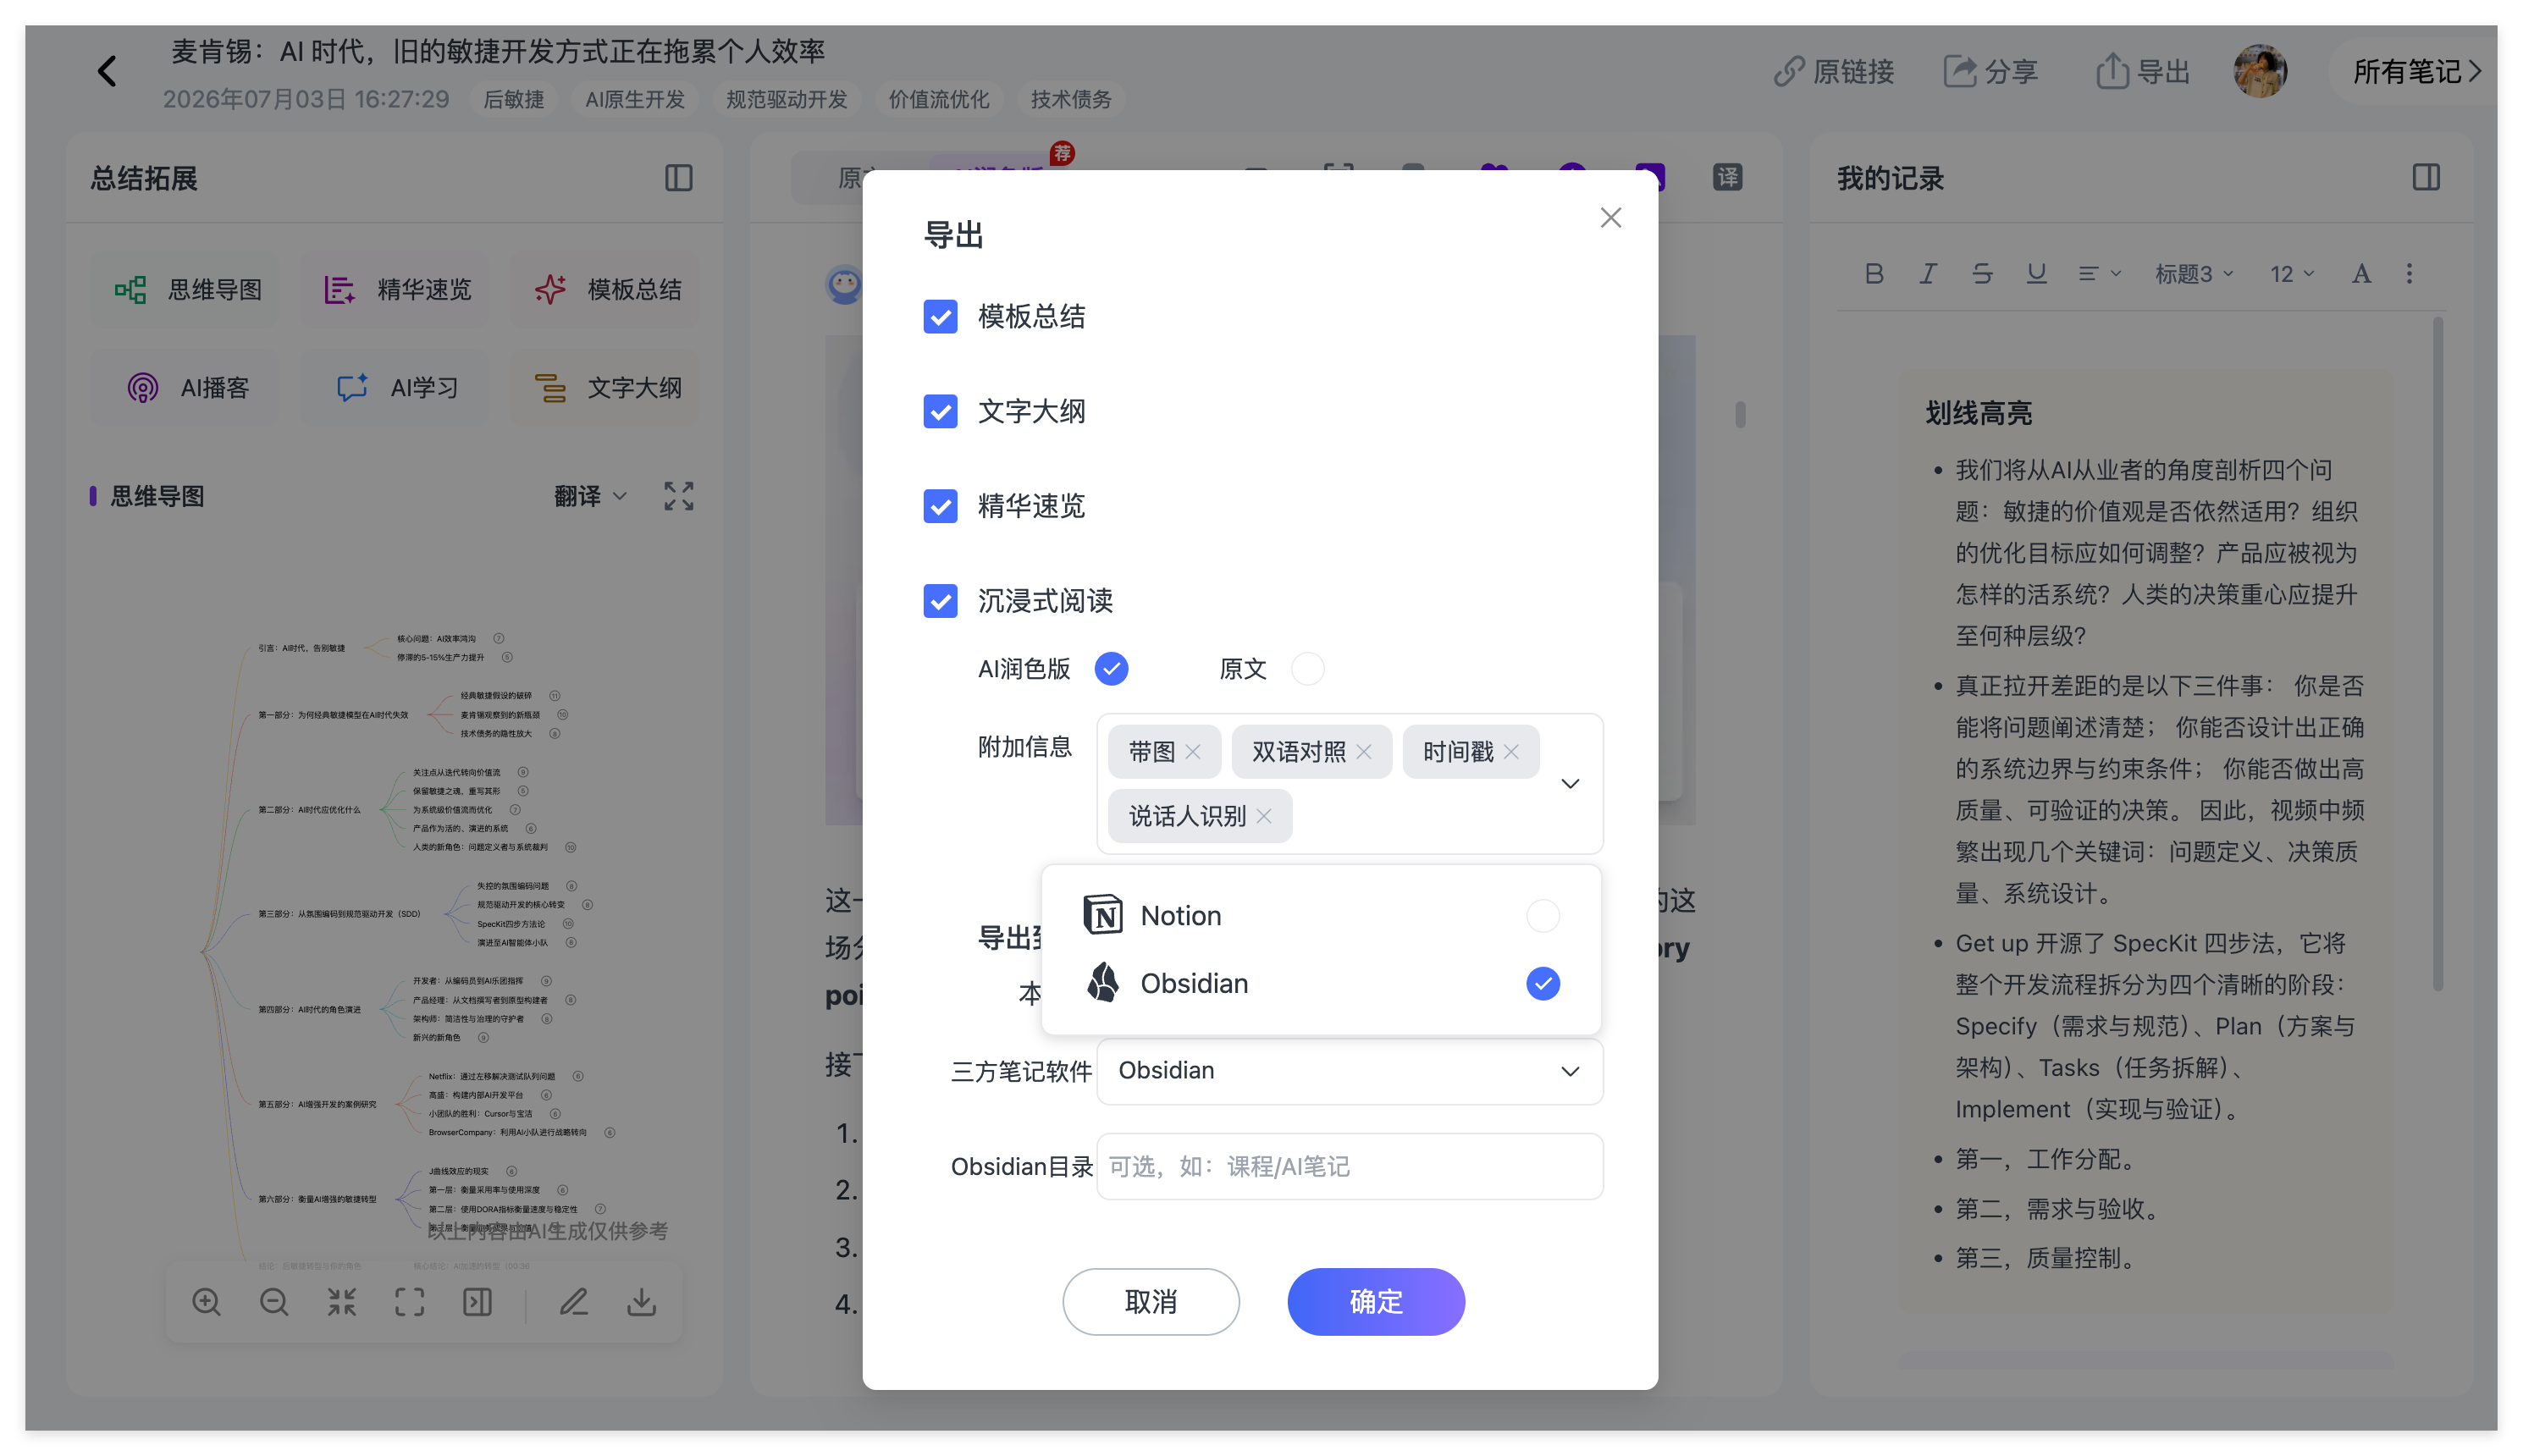Expand mind map to fullscreen
Image resolution: width=2523 pixels, height=1456 pixels.
[678, 496]
